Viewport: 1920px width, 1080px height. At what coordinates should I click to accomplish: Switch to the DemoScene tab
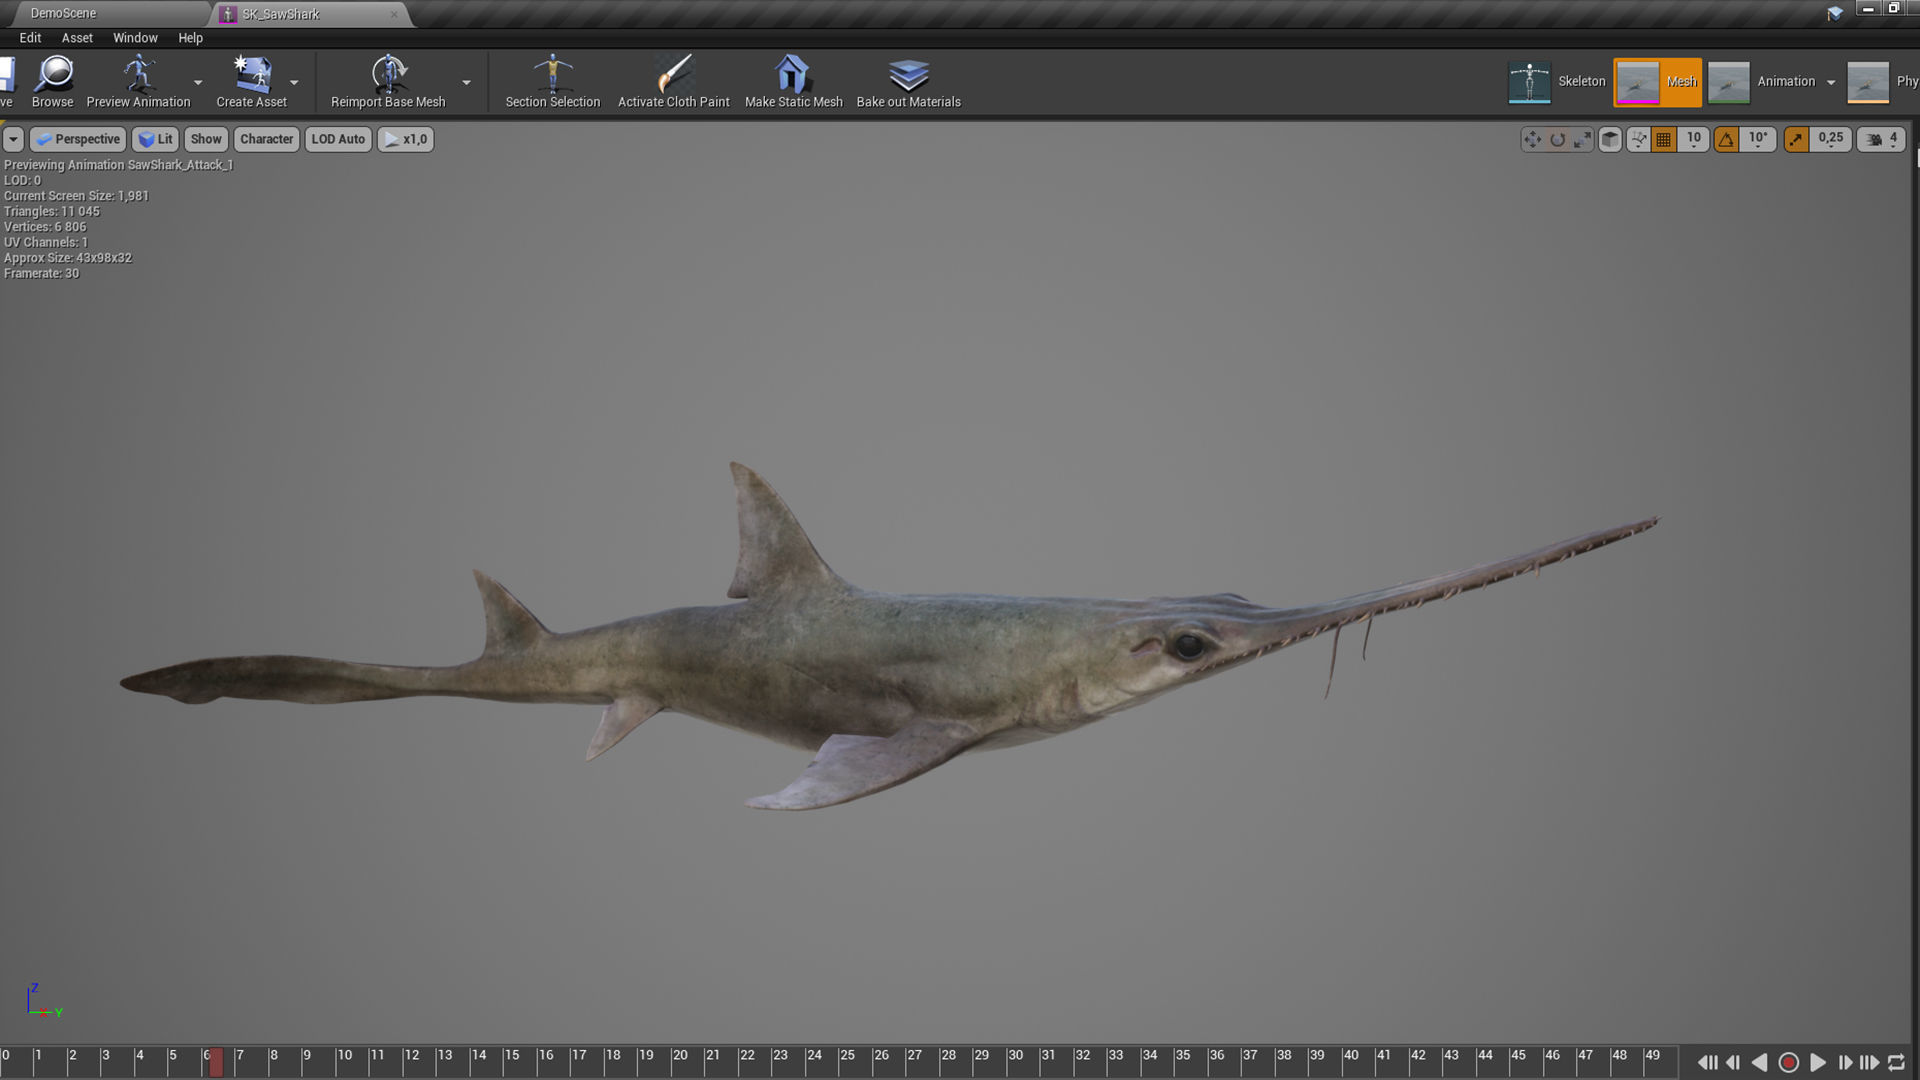click(63, 13)
